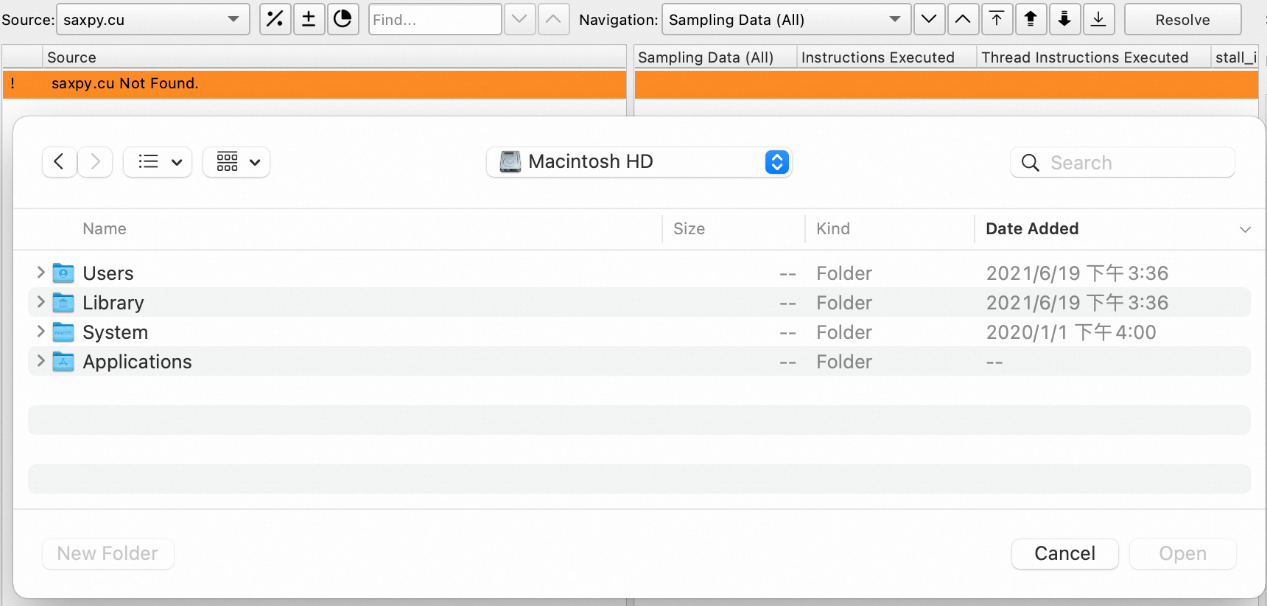The image size is (1267, 606).
Task: Navigate back in file dialog
Action: [60, 161]
